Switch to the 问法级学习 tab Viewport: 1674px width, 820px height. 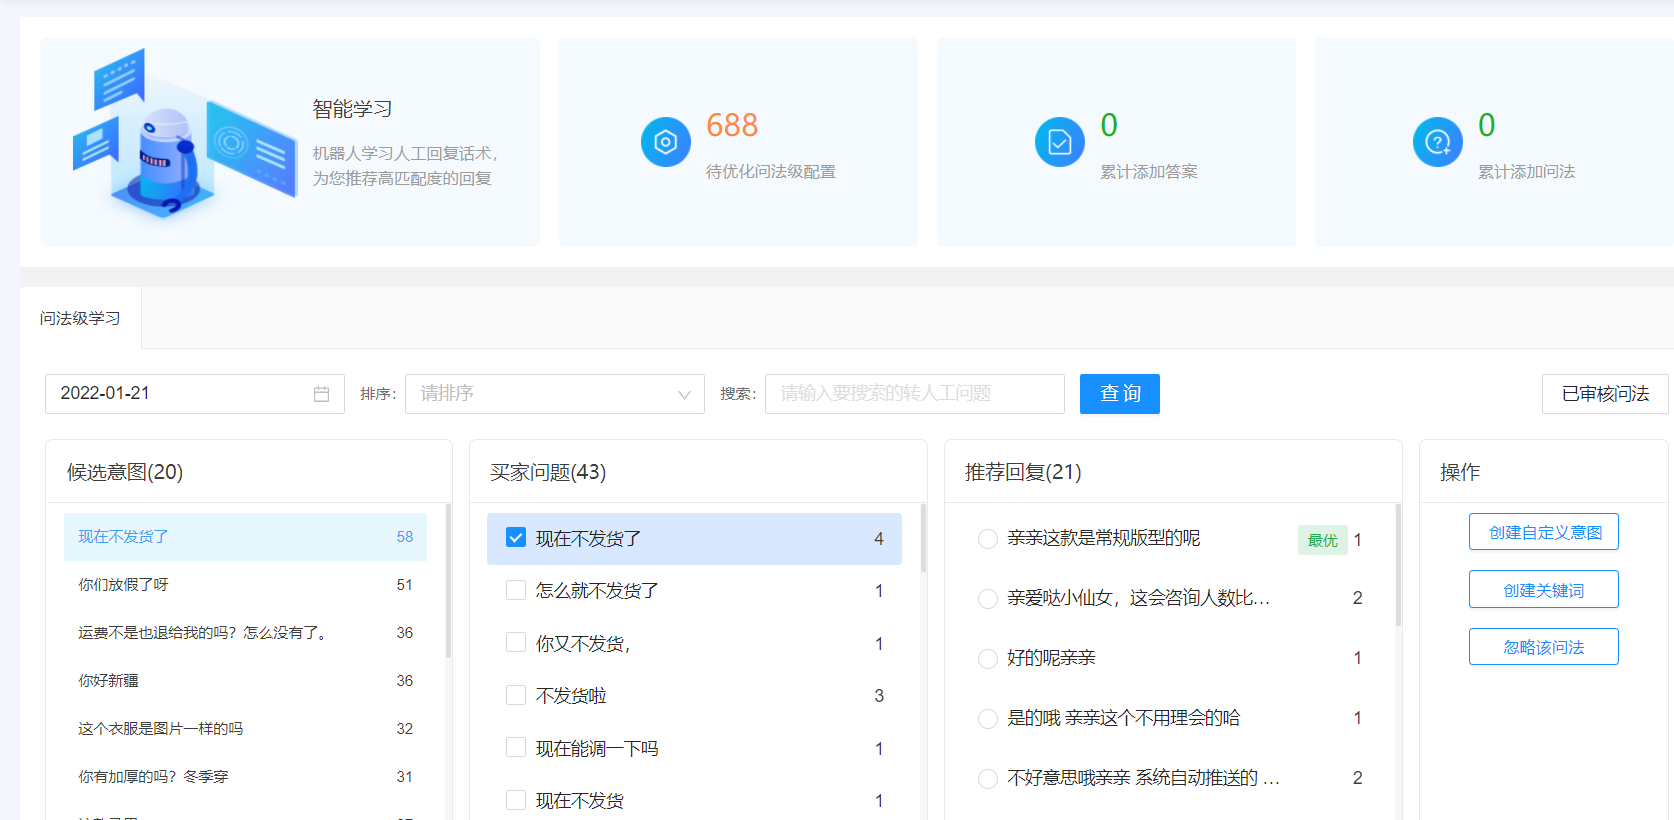click(80, 318)
